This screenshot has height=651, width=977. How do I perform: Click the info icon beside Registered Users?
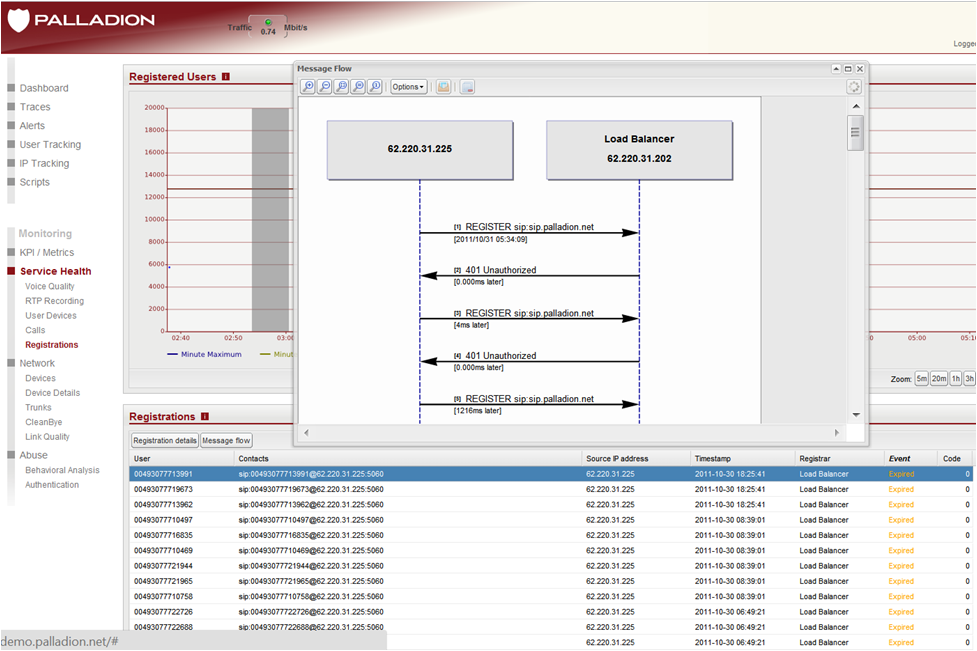(x=226, y=77)
